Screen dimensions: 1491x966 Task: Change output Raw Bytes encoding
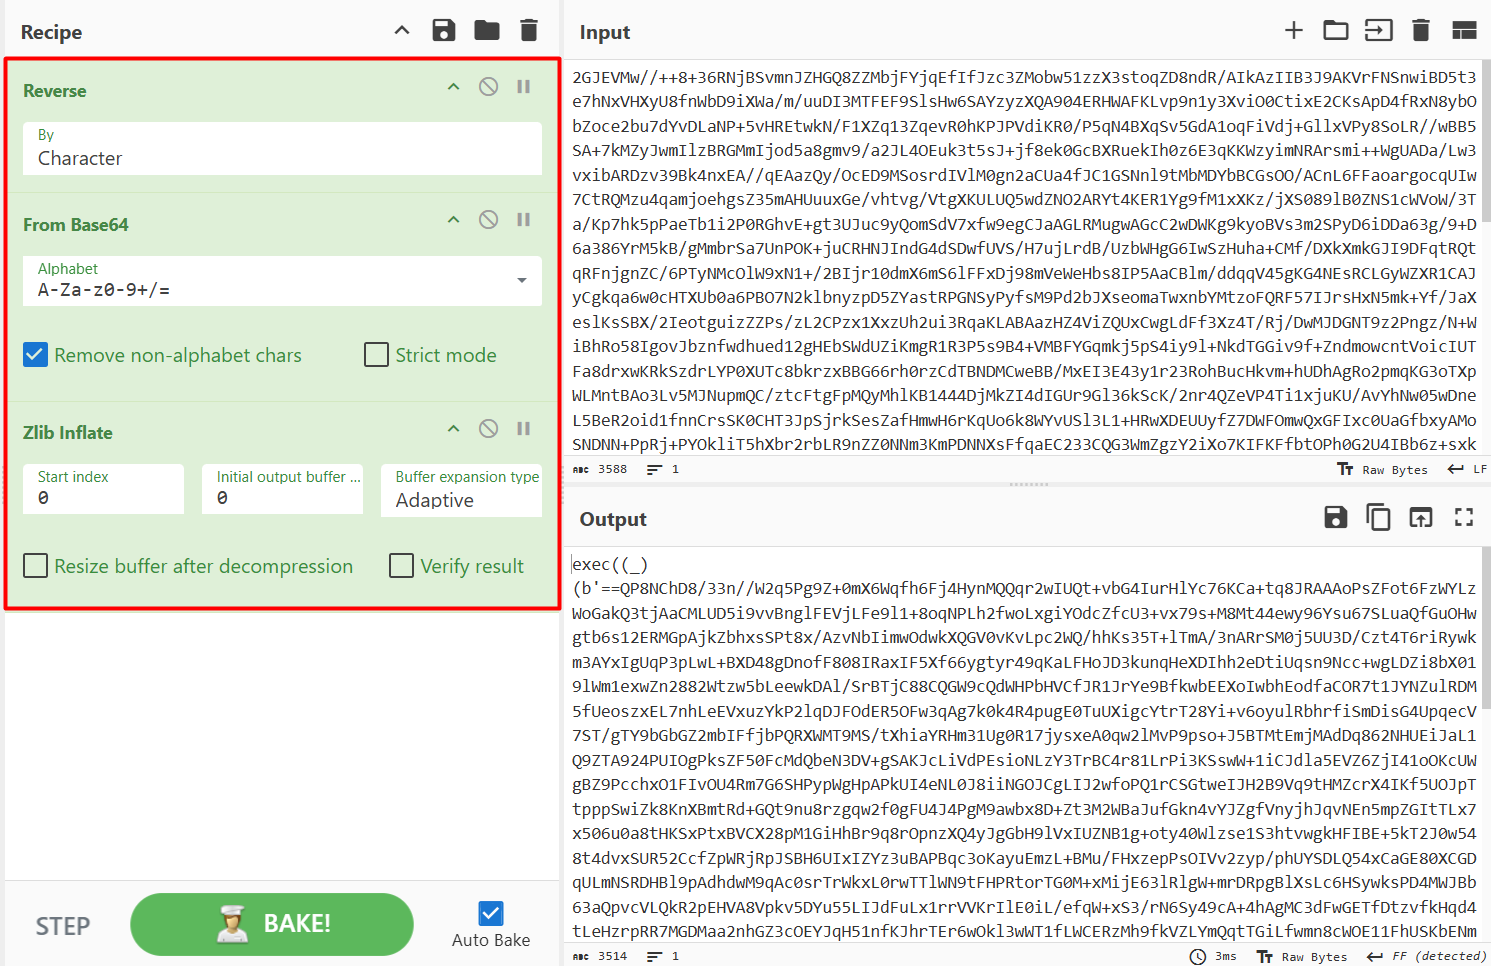pos(1302,956)
